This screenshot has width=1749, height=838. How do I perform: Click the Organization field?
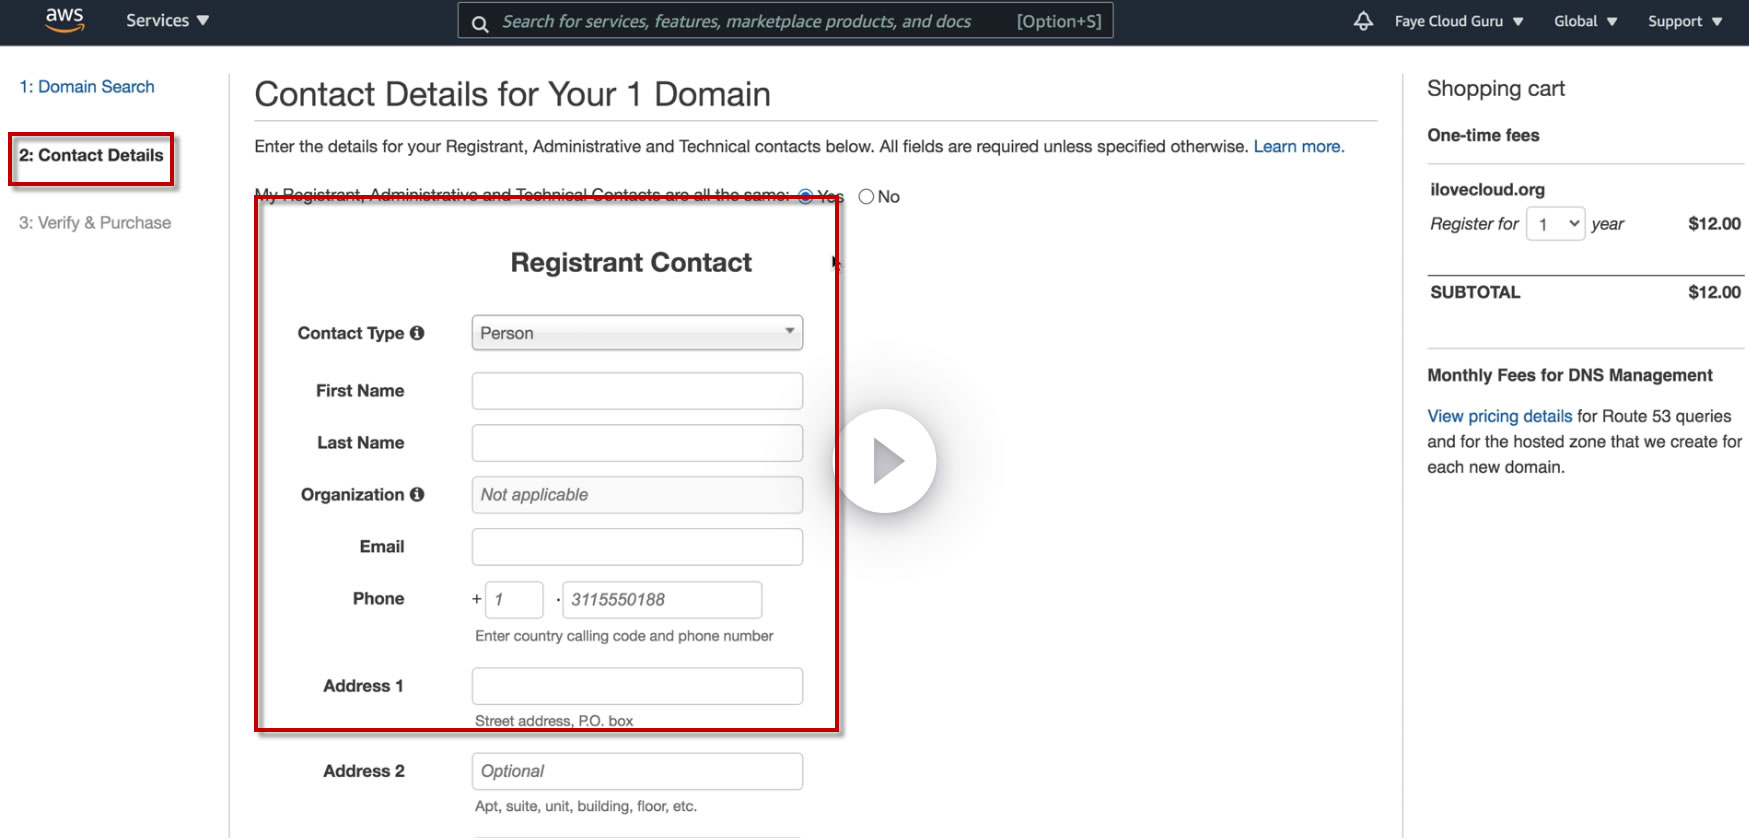coord(637,495)
